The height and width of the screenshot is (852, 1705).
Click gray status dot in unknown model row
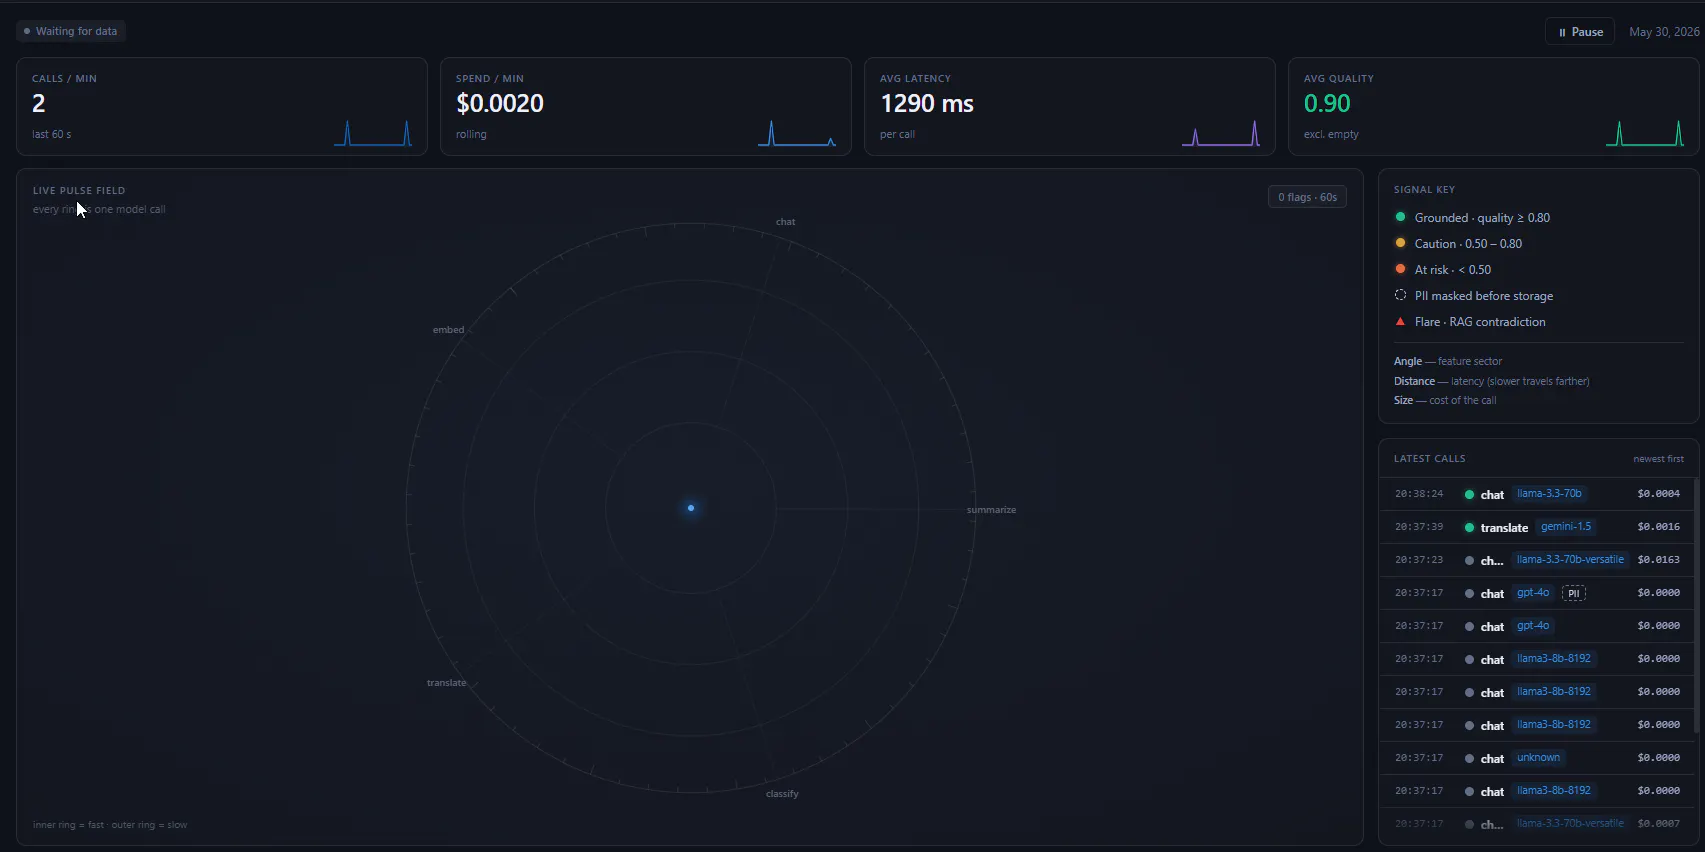1469,758
